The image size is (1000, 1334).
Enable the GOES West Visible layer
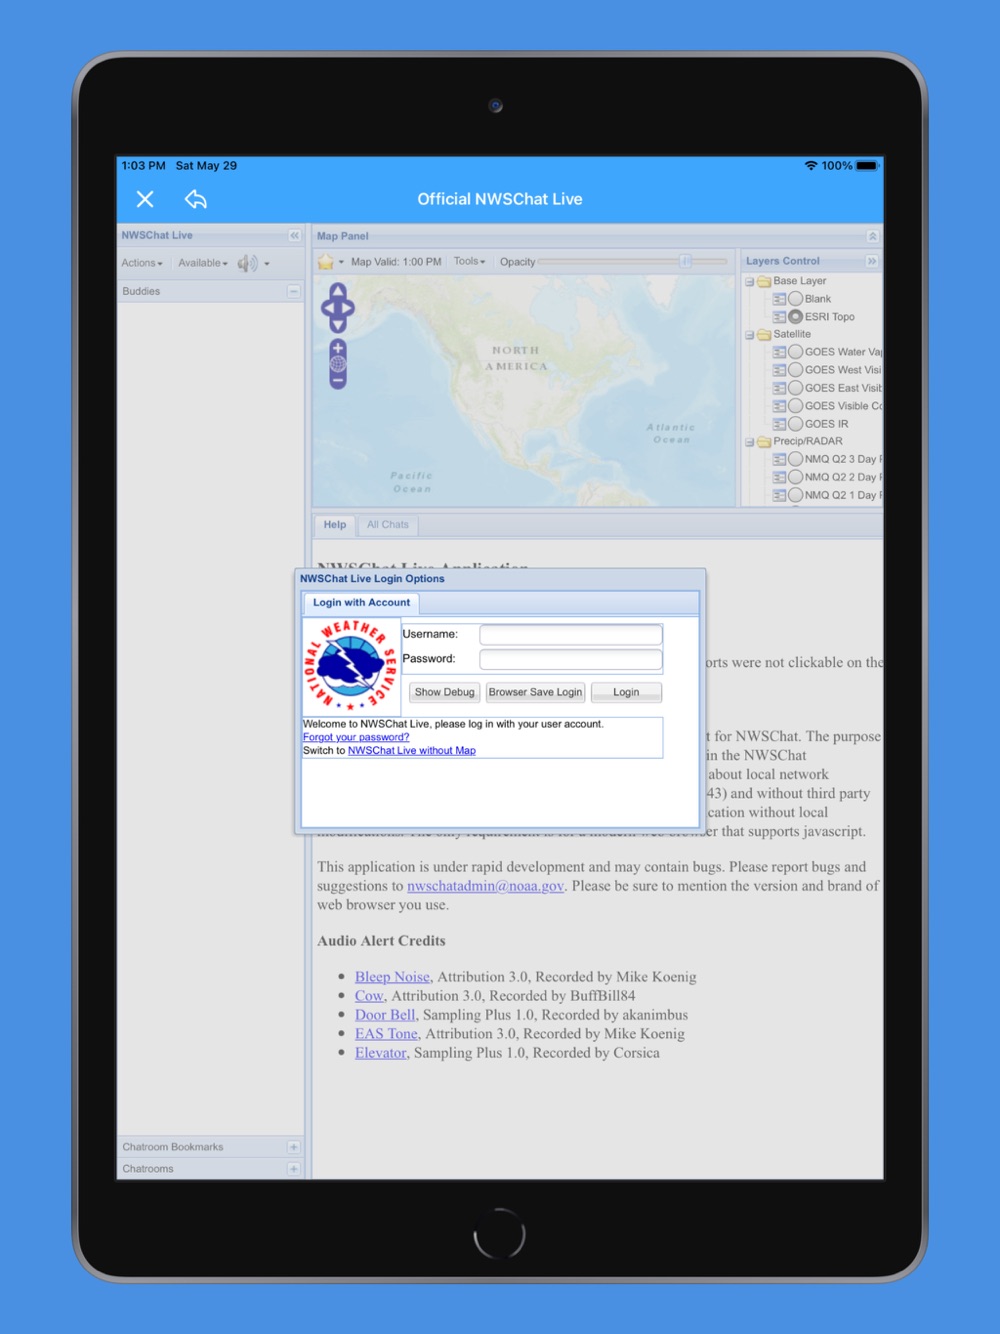(796, 370)
